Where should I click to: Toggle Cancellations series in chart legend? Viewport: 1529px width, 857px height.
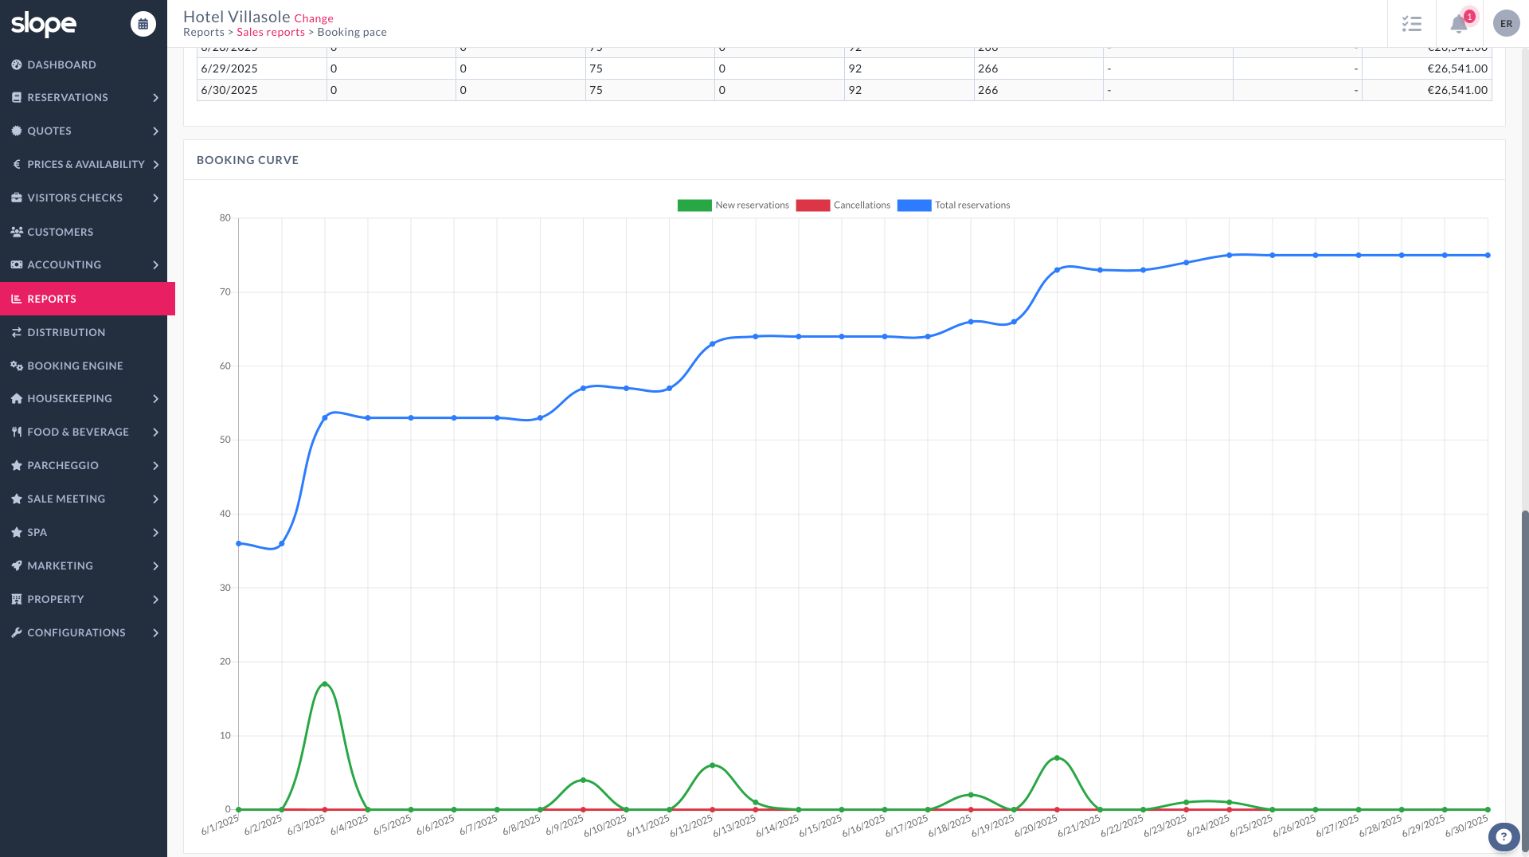click(x=843, y=205)
